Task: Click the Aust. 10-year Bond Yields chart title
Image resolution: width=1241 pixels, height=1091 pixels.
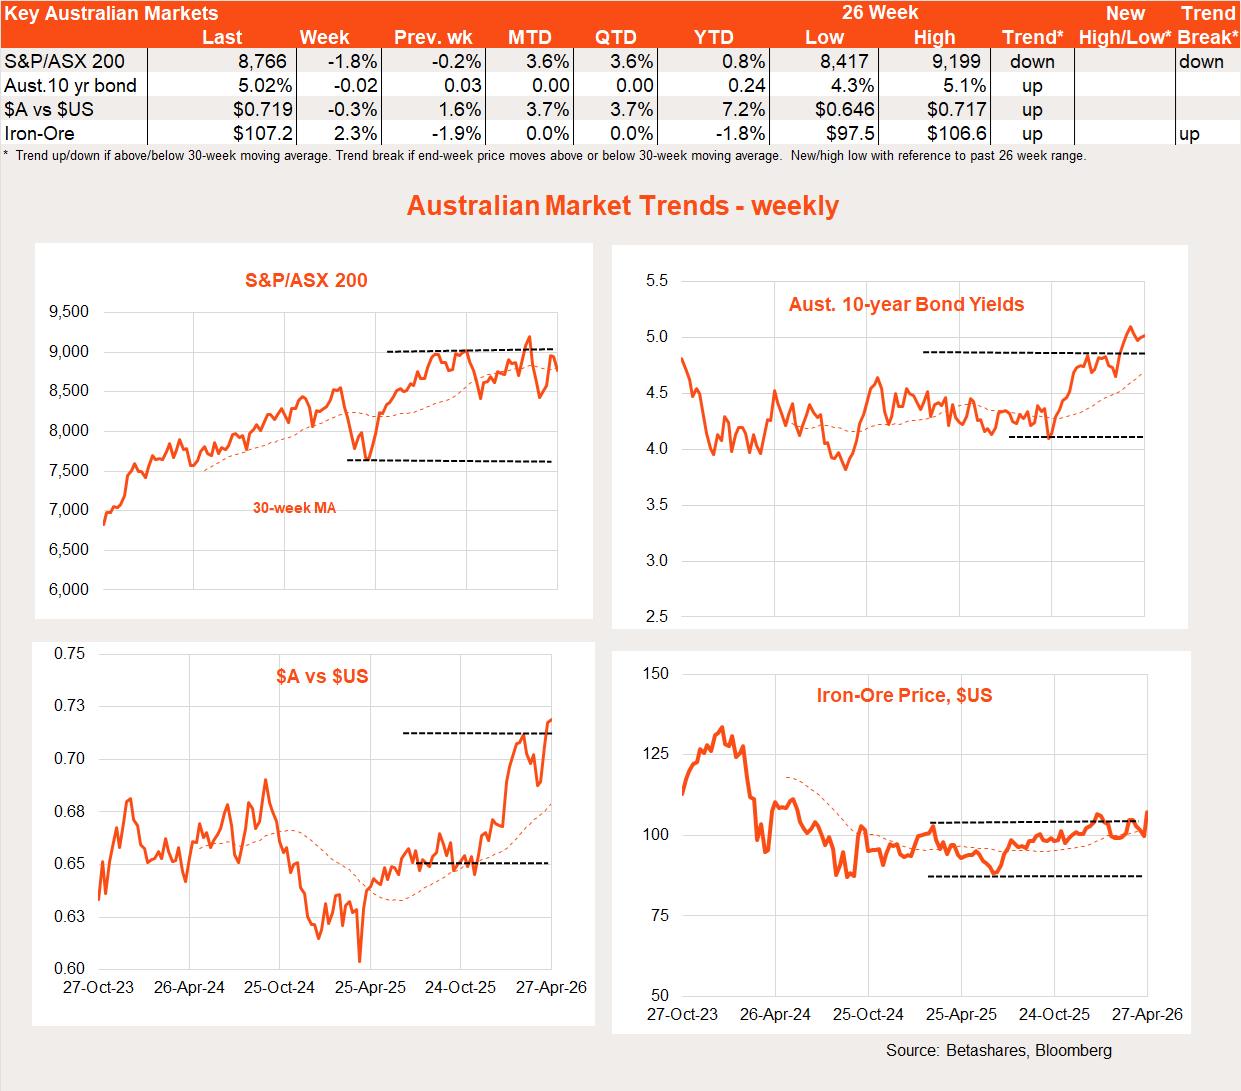Action: 906,304
